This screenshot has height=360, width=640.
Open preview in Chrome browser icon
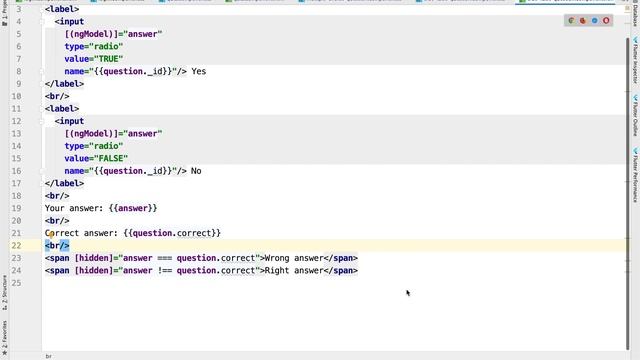pos(571,20)
